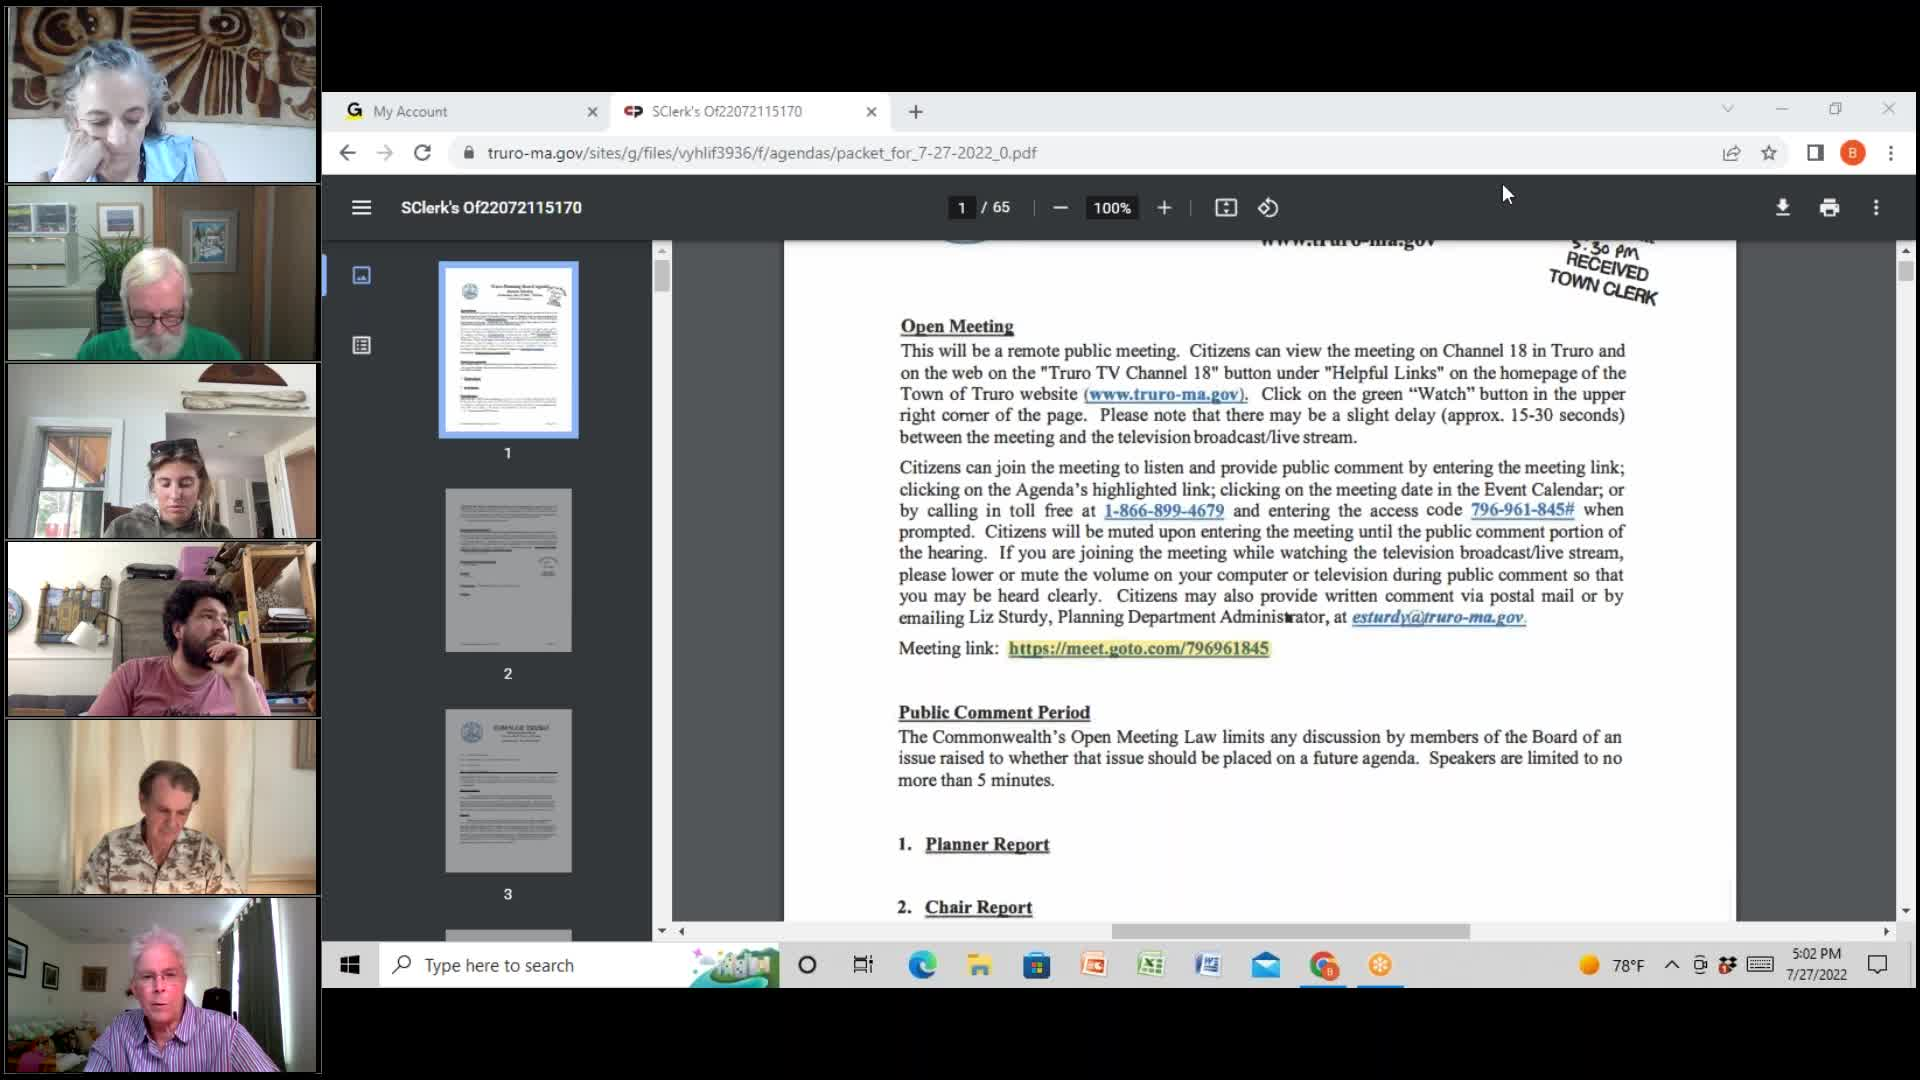The width and height of the screenshot is (1920, 1080).
Task: Zoom out the PDF document
Action: [x=1060, y=207]
